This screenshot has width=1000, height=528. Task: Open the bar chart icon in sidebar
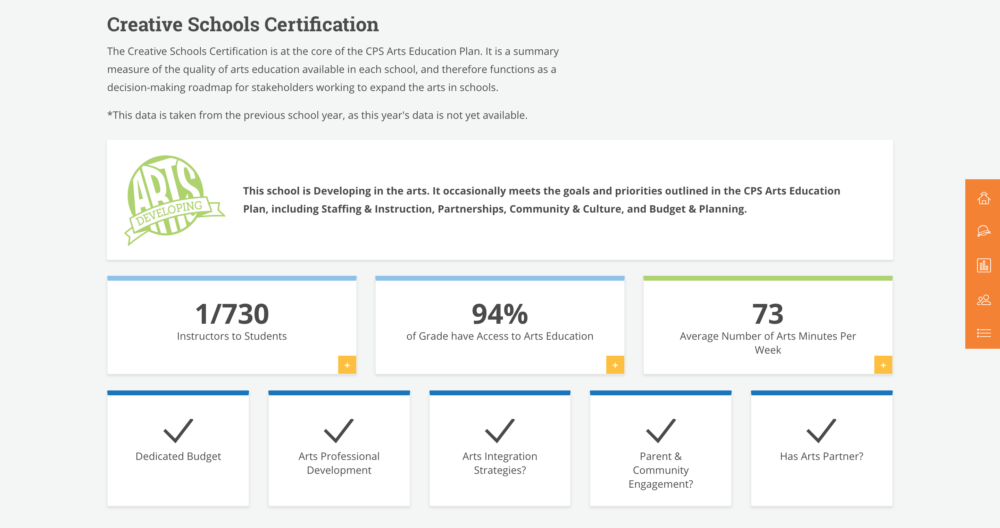tap(983, 265)
